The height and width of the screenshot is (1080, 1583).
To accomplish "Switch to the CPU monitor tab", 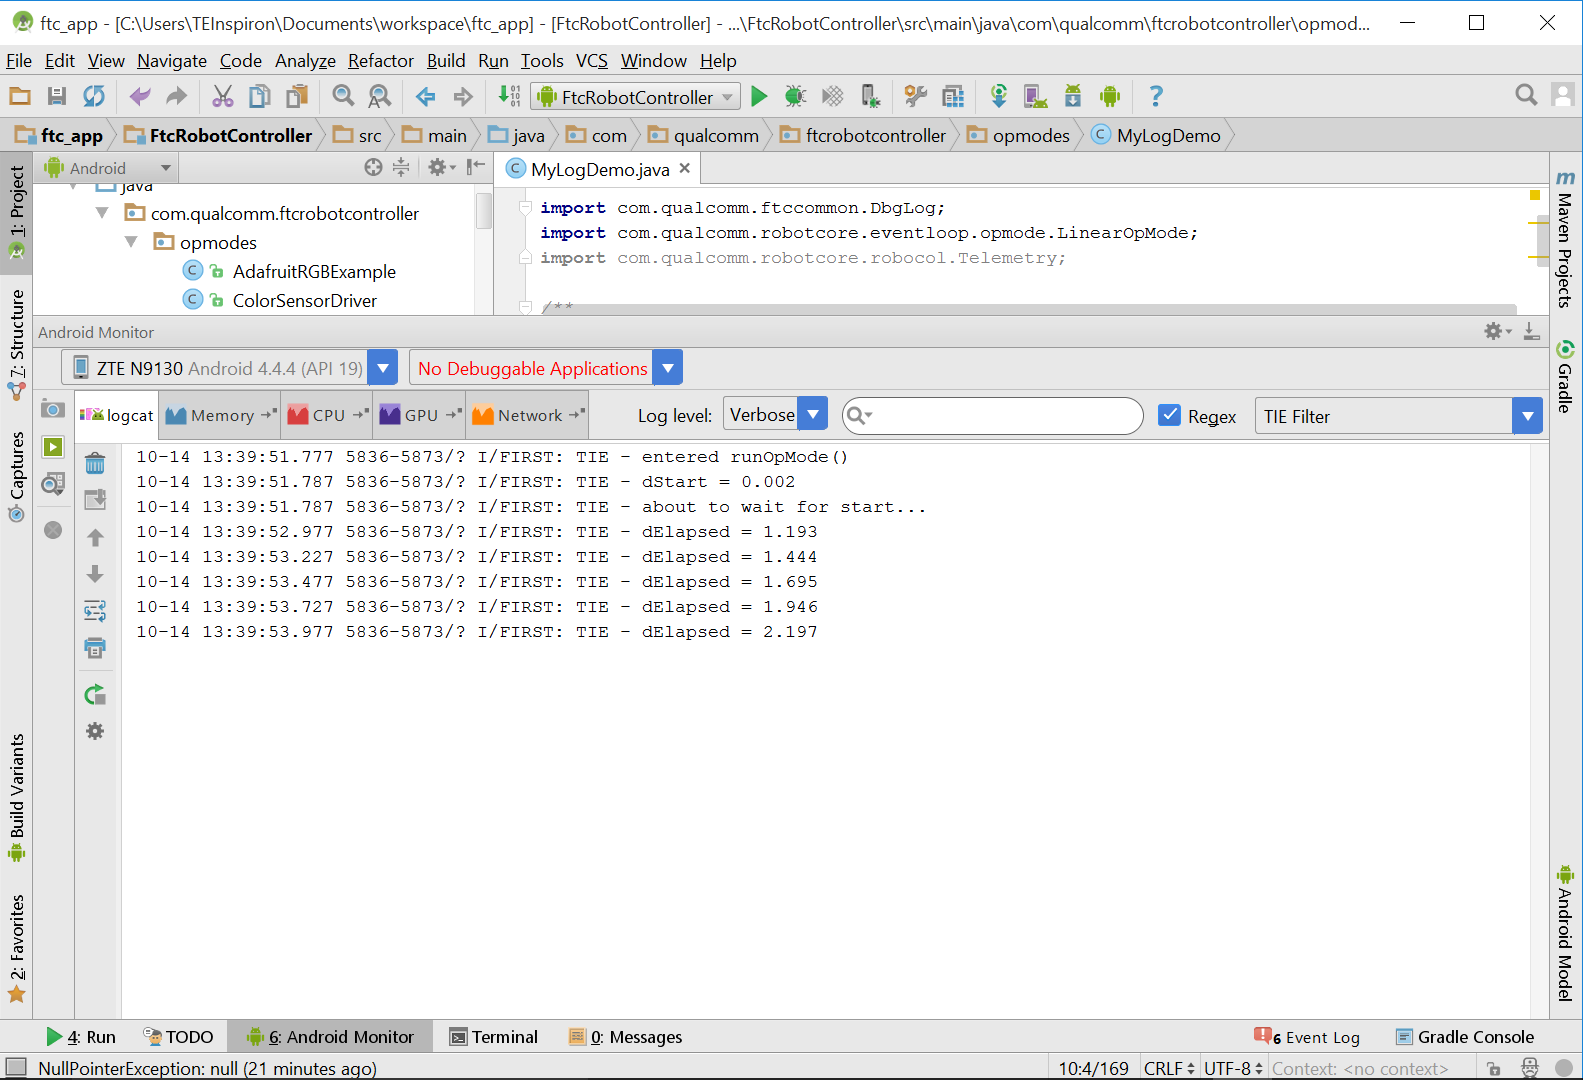I will [x=326, y=415].
